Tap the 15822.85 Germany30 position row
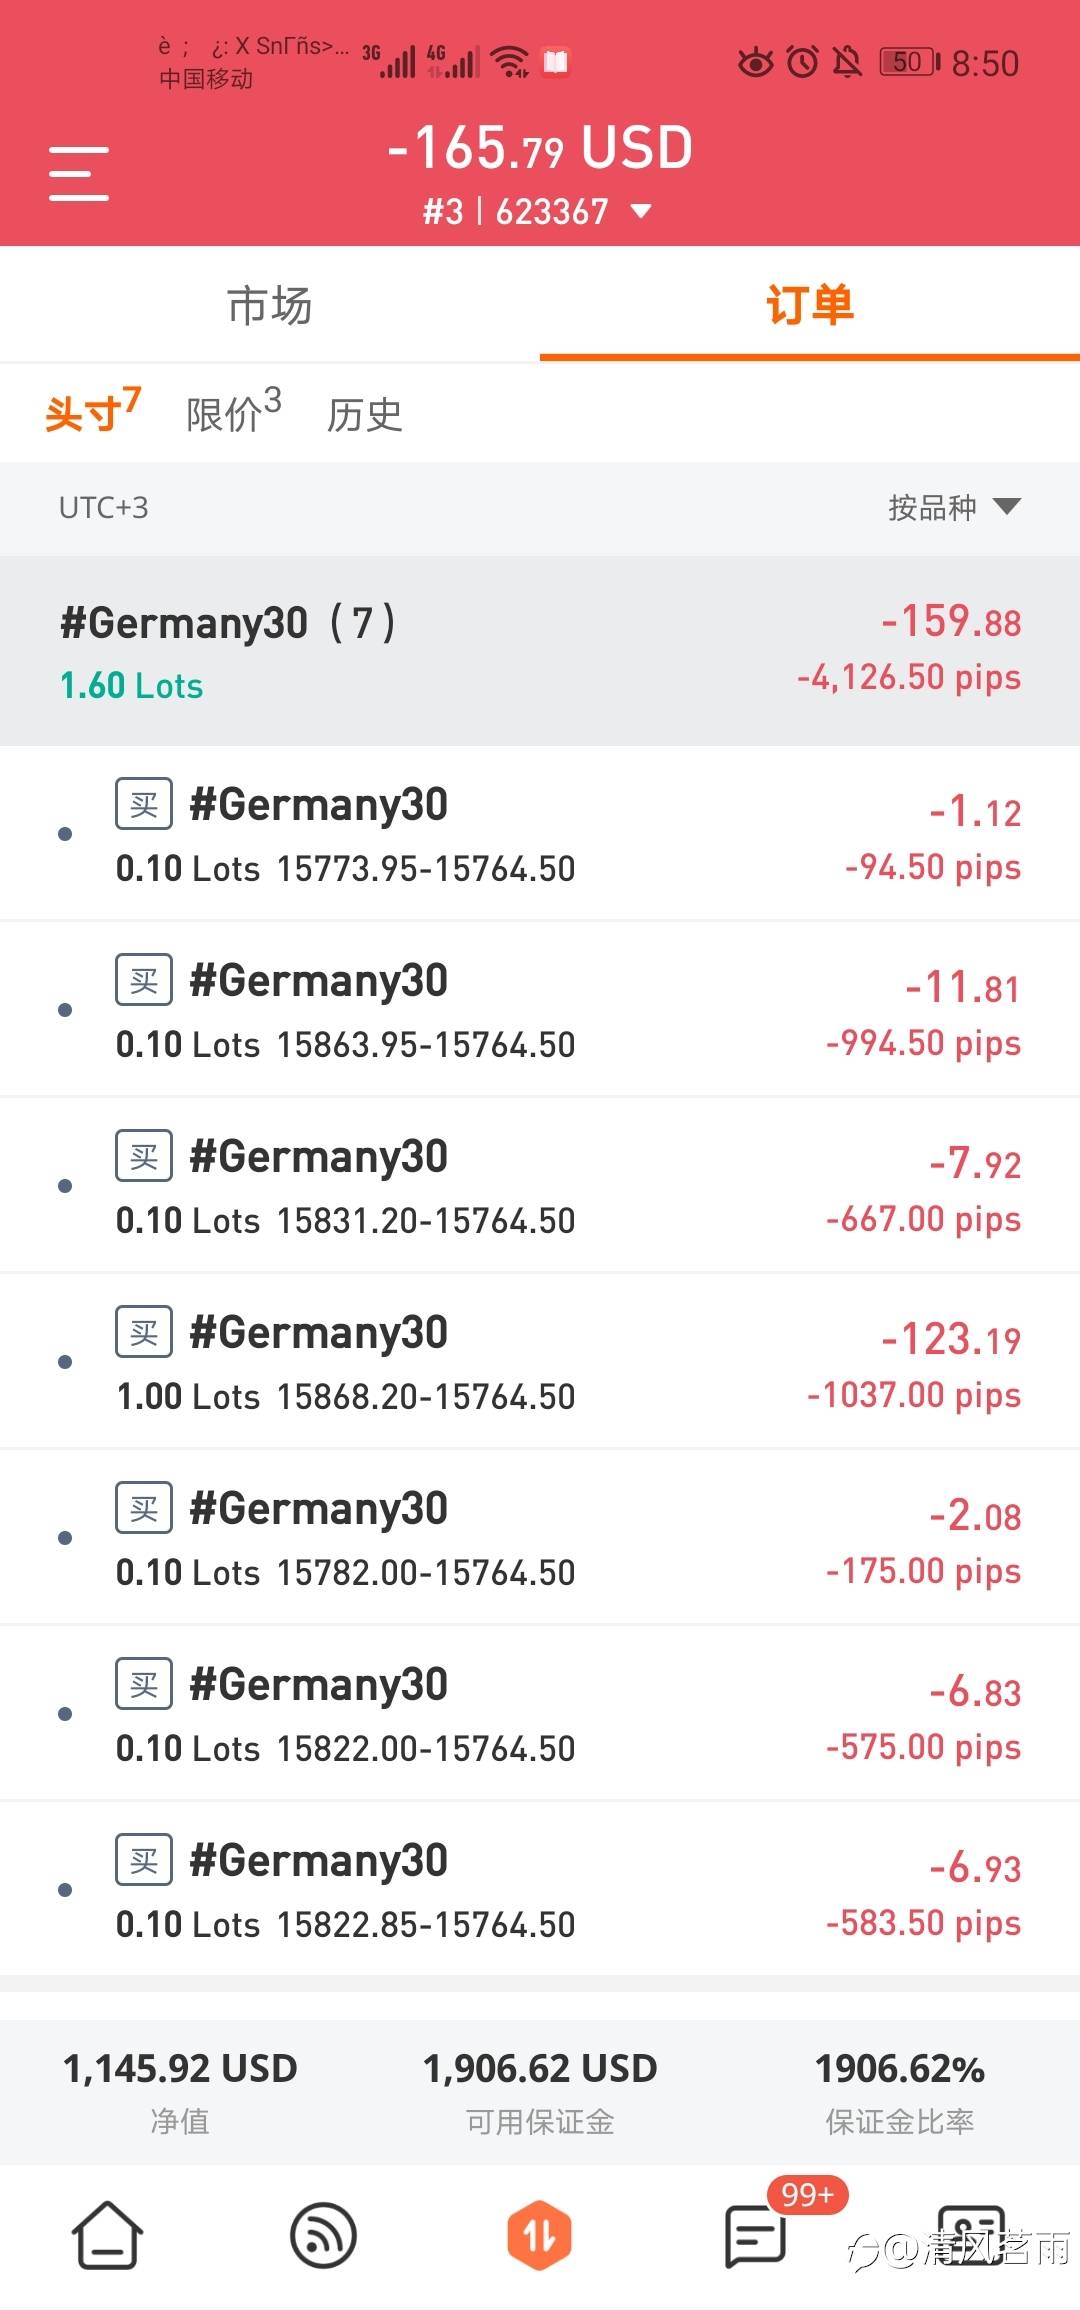Screen dimensions: 1080x2310 tap(540, 1890)
